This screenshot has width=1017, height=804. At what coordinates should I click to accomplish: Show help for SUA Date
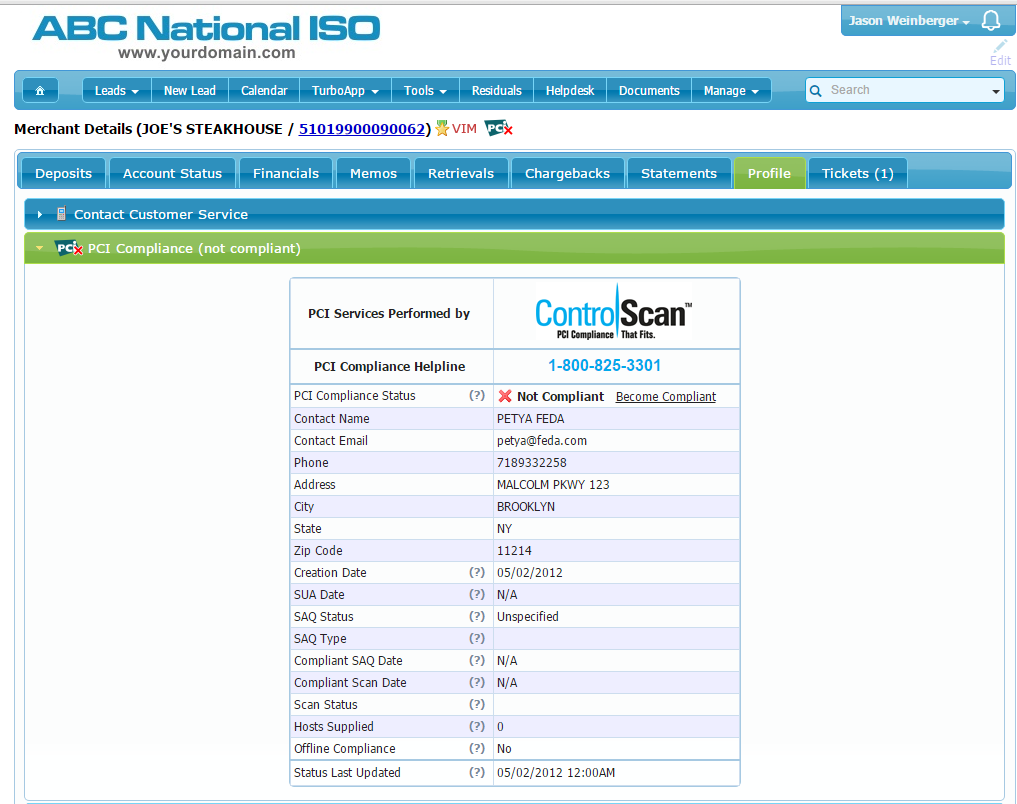[477, 594]
